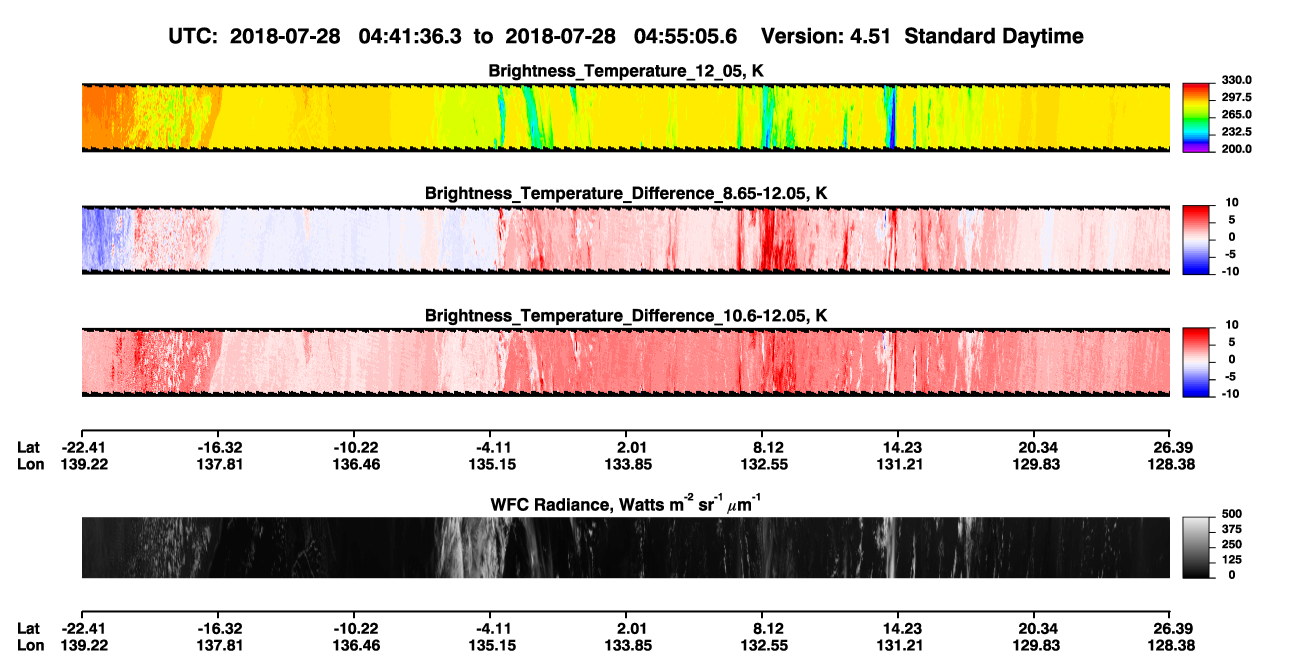Click the 10.6-12.05 temperature difference image strip
This screenshot has height=667, width=1300.
pos(626,362)
